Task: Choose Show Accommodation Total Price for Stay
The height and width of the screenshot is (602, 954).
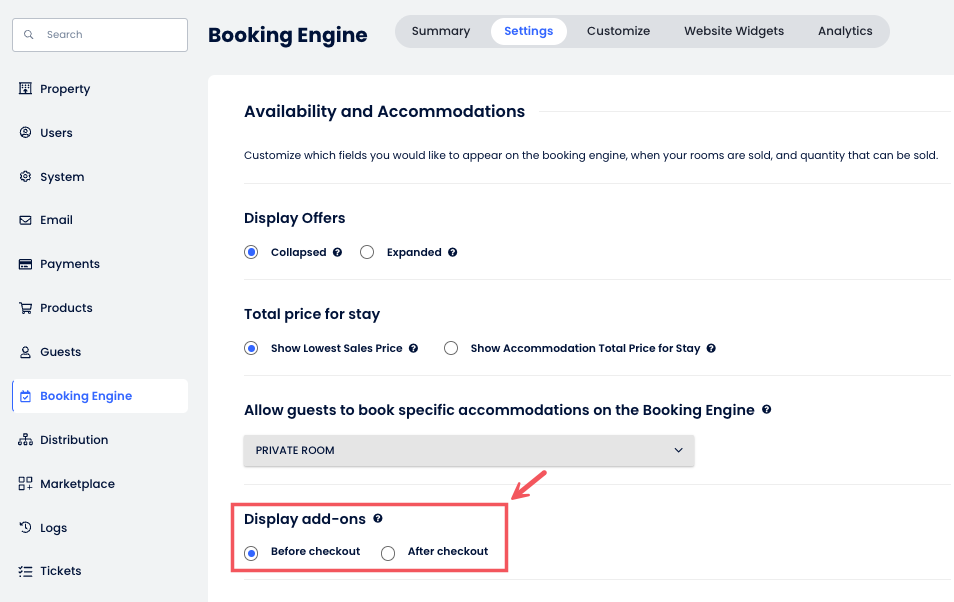Action: tap(451, 349)
